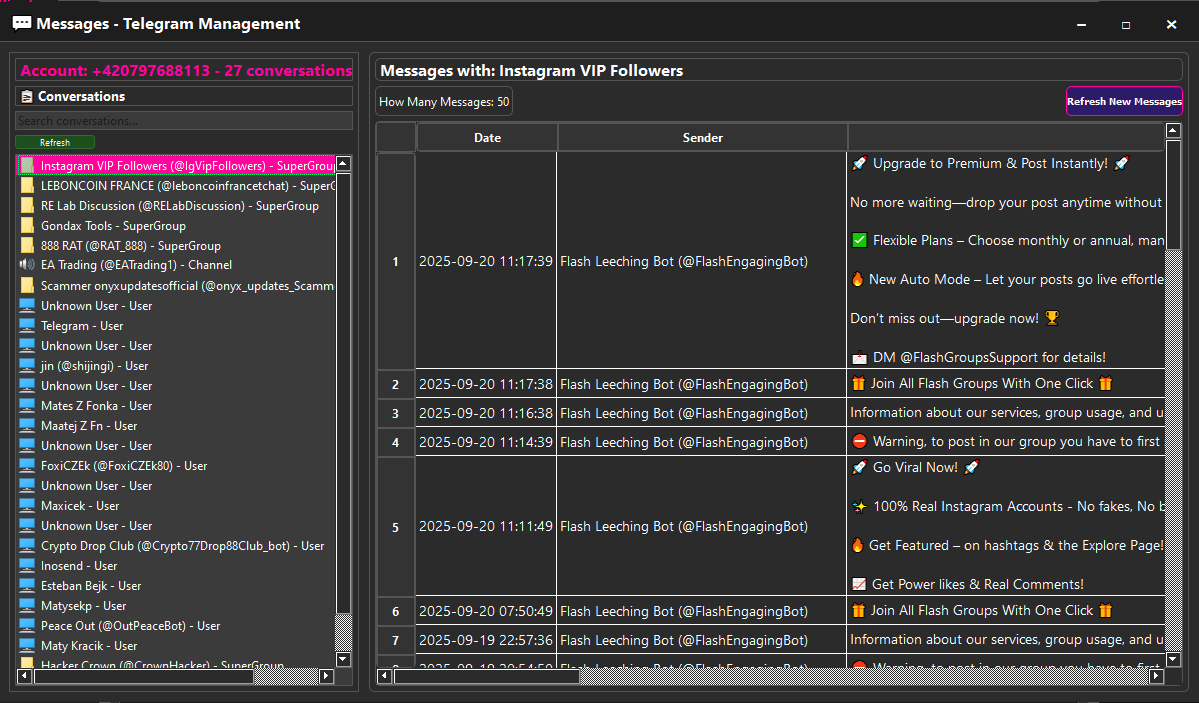
Task: Click the user icon next to FoxiCZEk
Action: click(28, 465)
